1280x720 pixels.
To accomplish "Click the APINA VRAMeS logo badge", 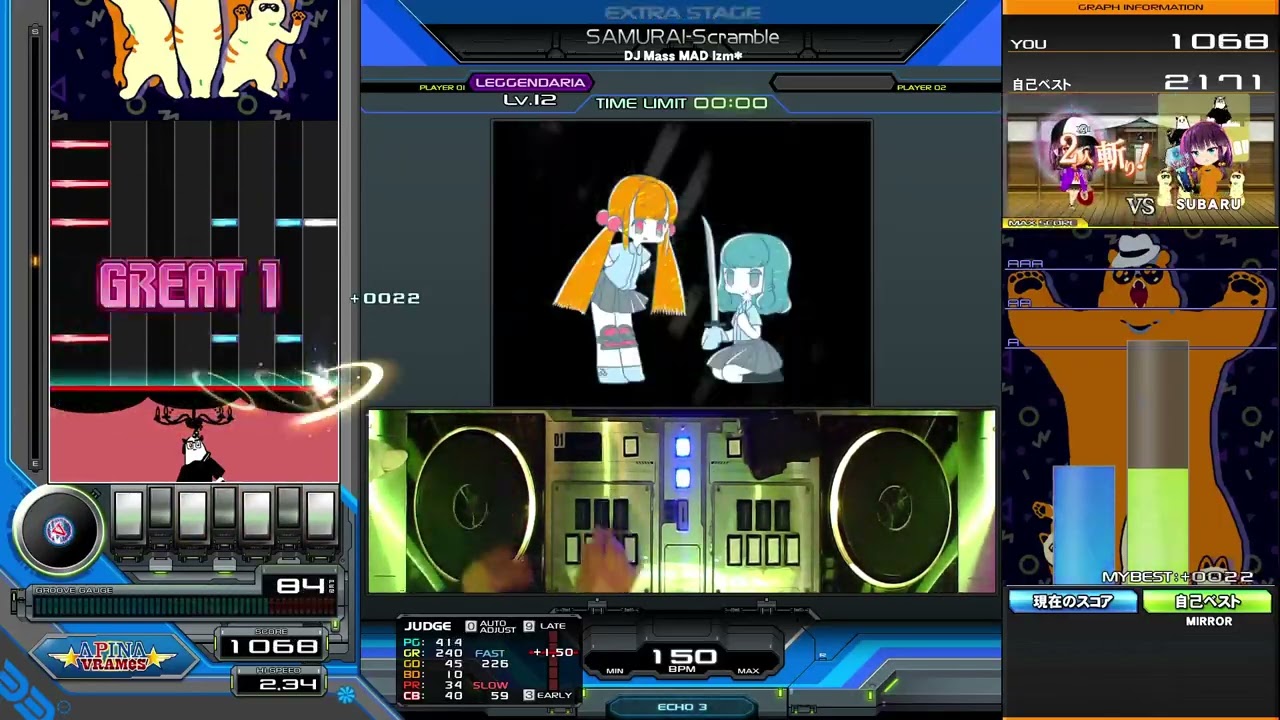I will point(115,657).
